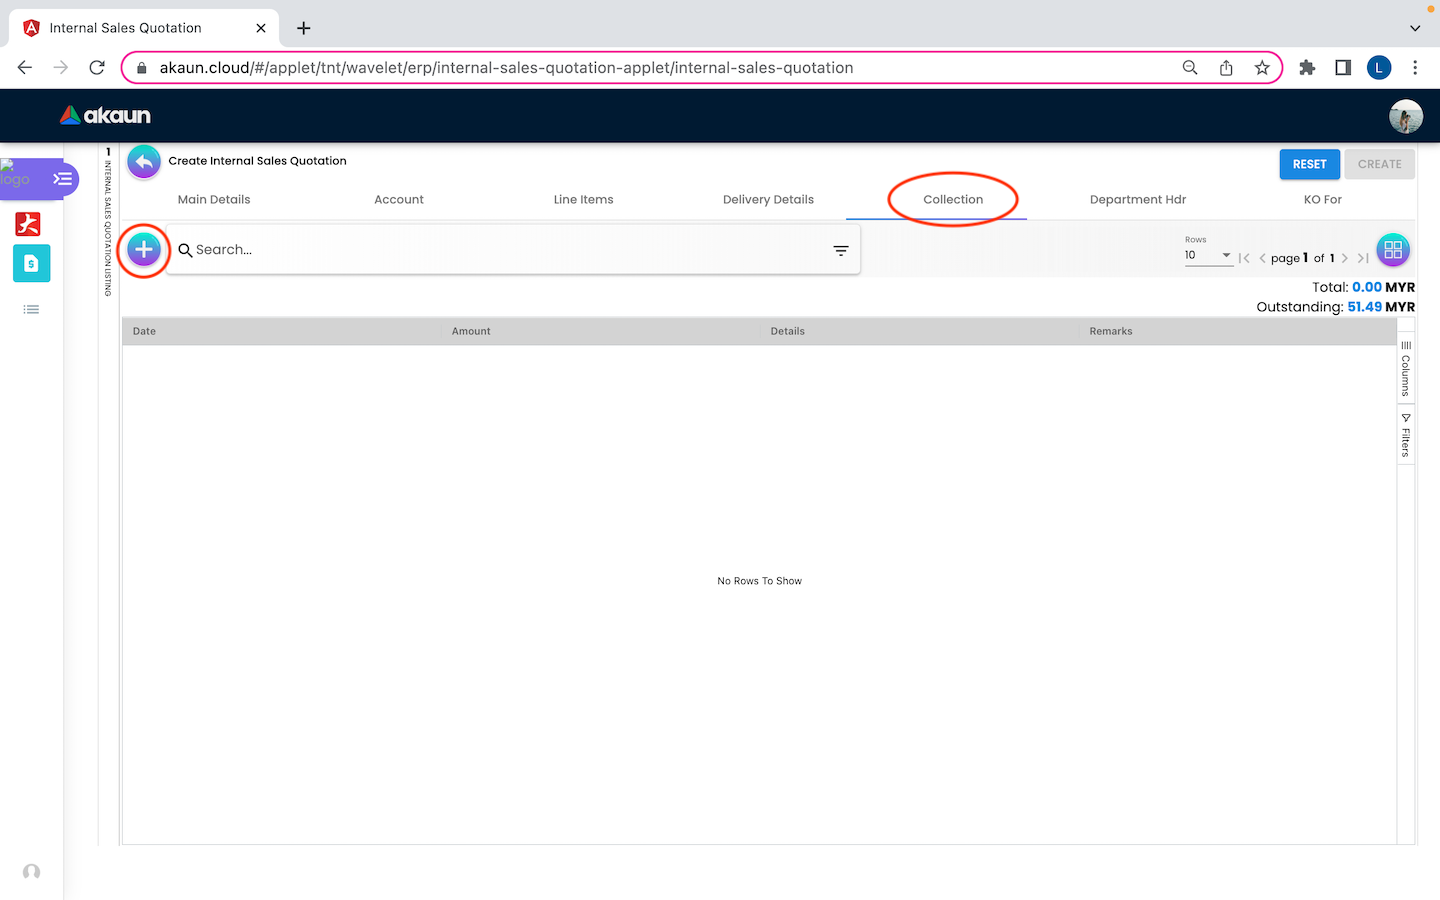Switch to the Line Items tab
This screenshot has height=900, width=1440.
(584, 200)
